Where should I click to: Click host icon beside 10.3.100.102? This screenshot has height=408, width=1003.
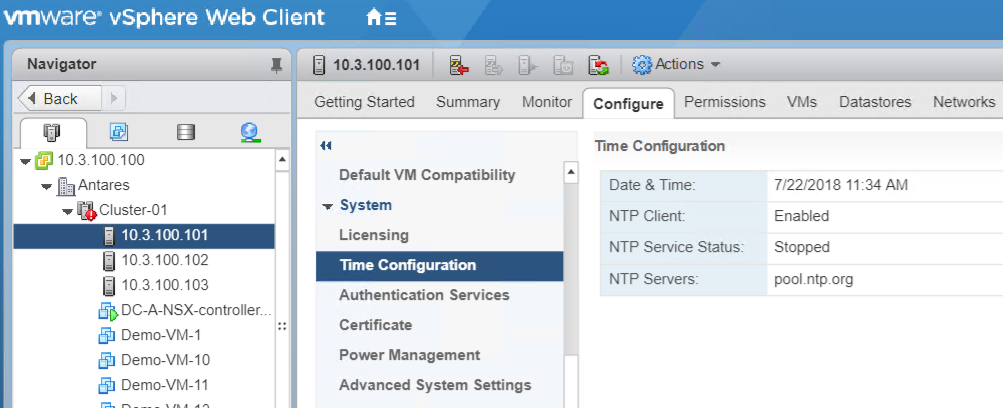(109, 260)
